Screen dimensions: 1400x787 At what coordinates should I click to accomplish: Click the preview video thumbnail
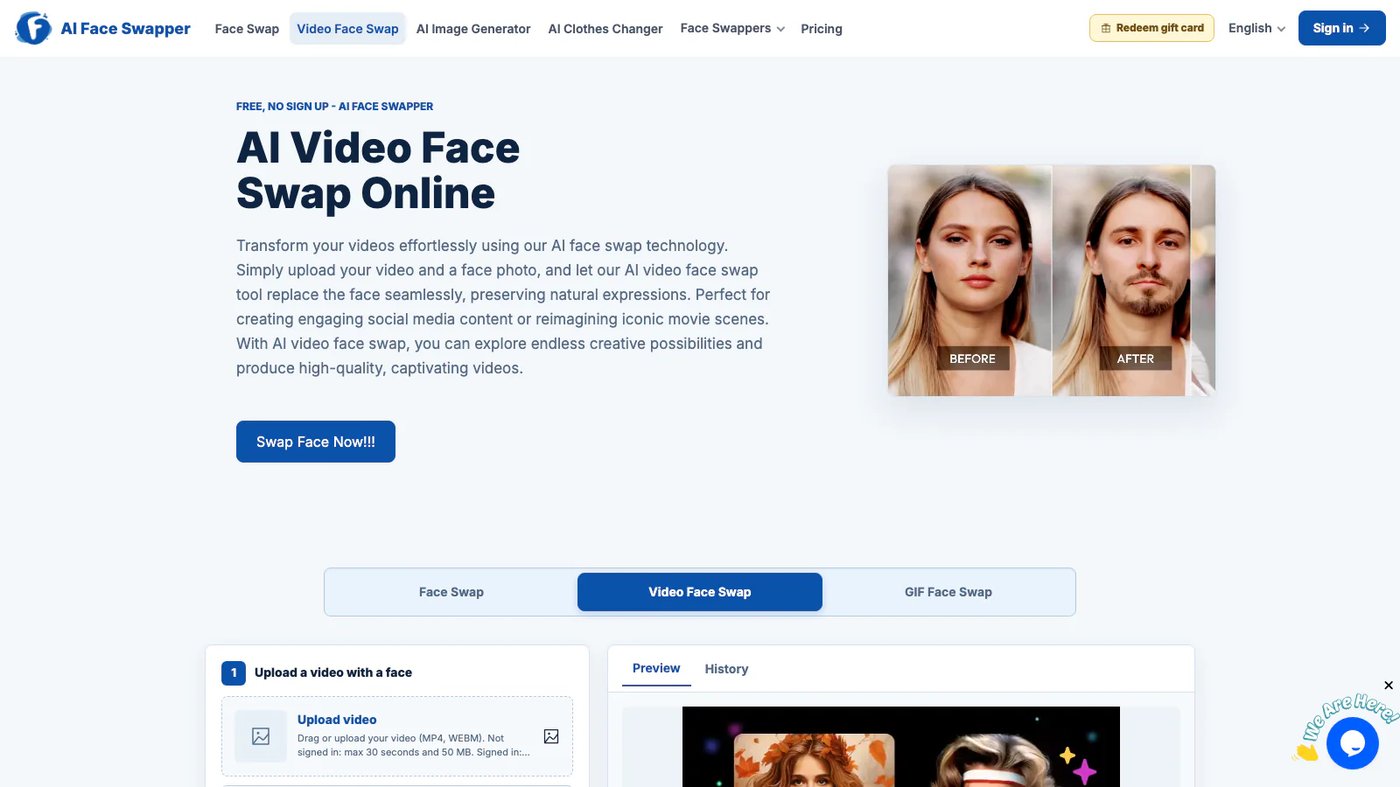(x=901, y=747)
